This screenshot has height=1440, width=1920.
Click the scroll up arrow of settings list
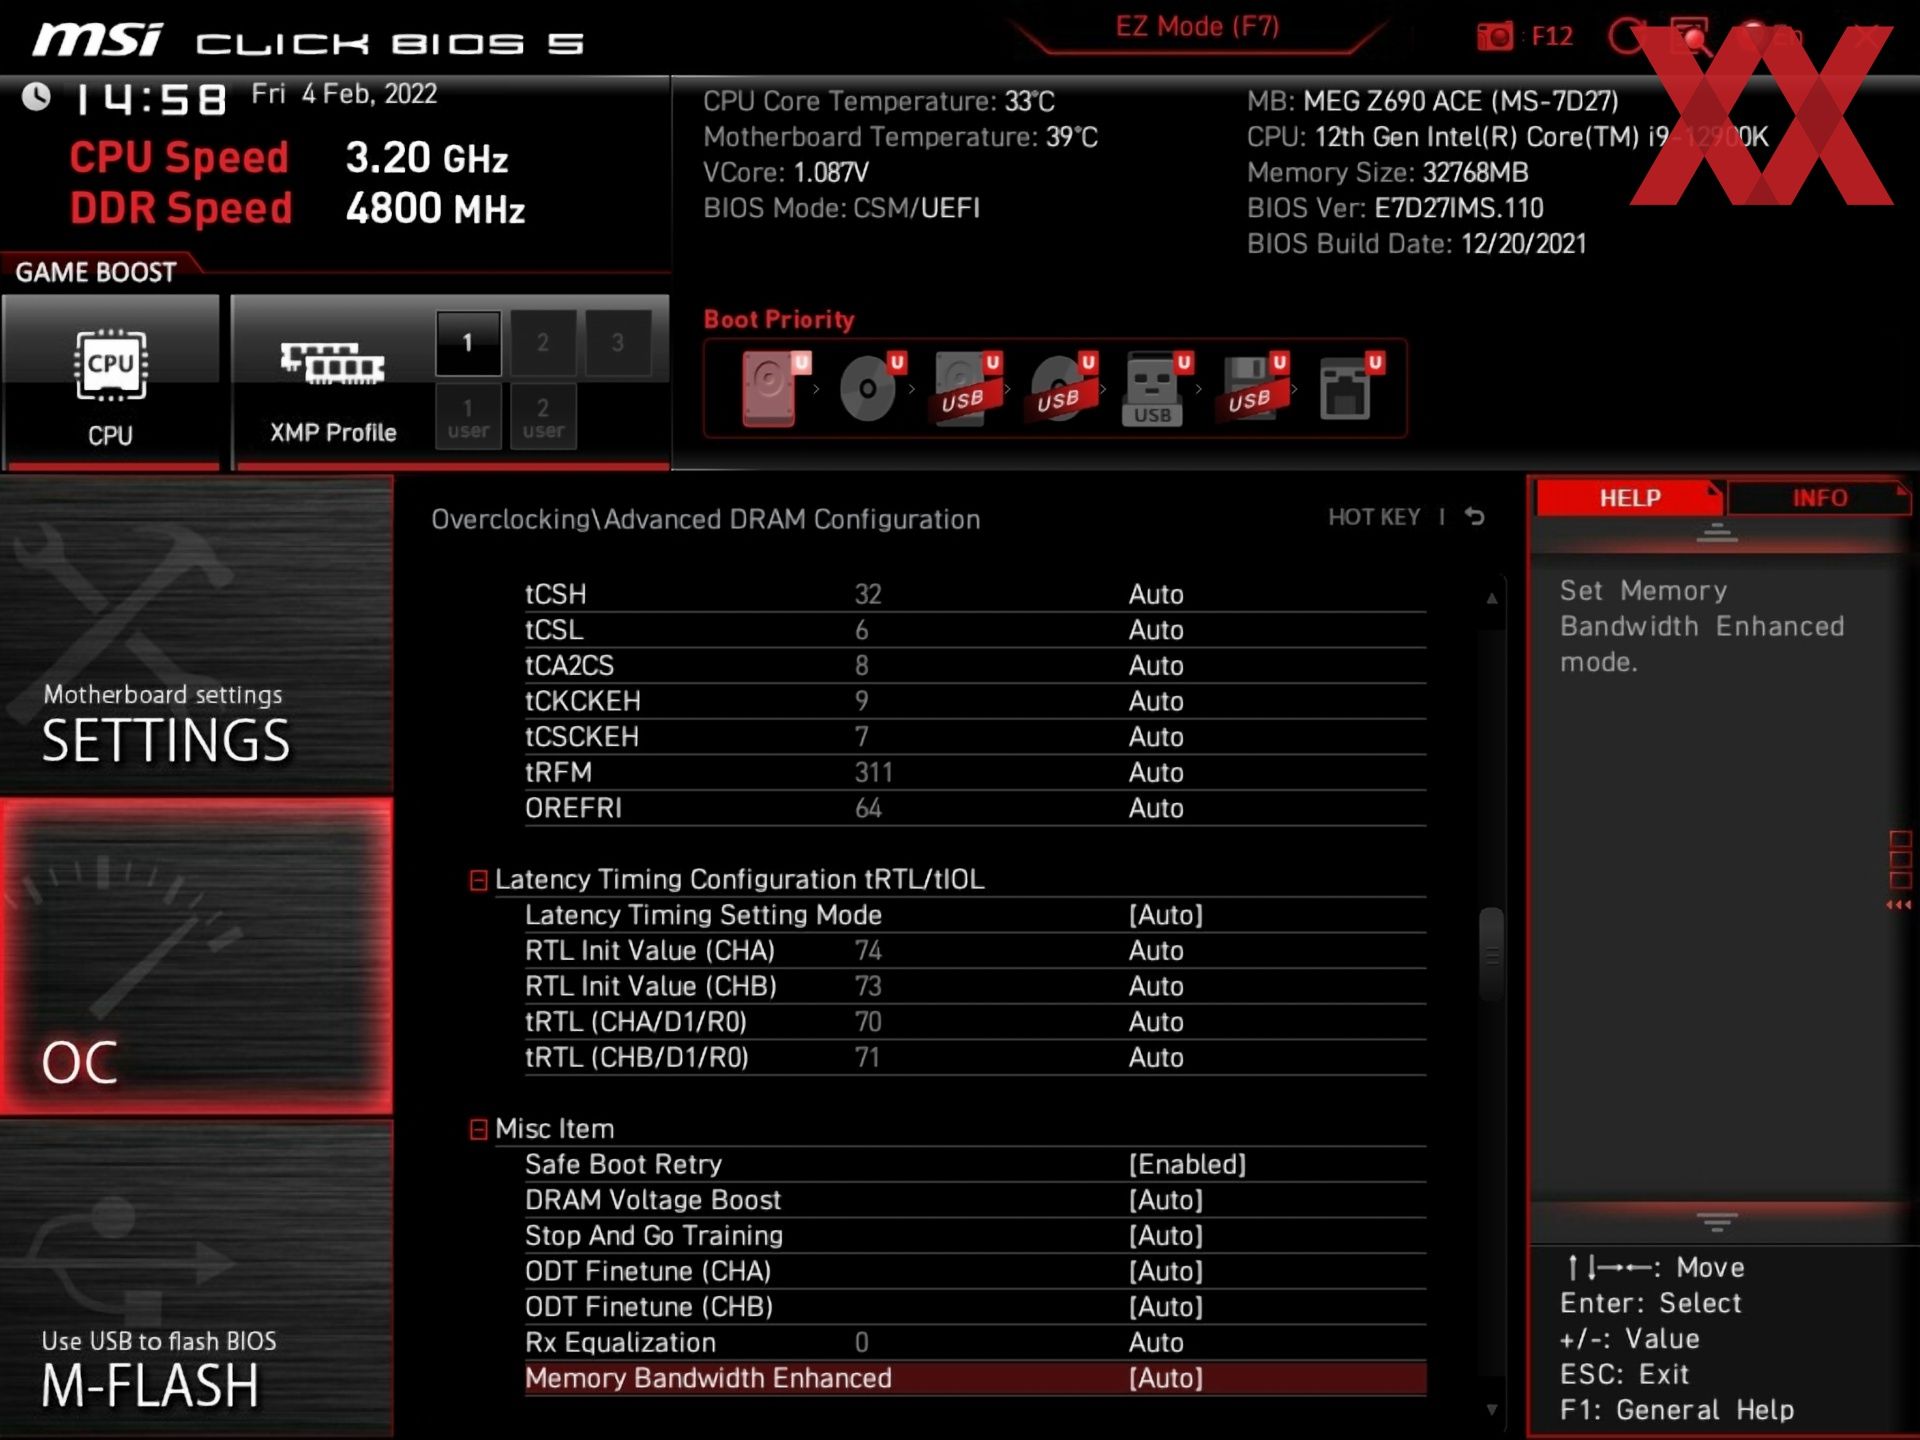[x=1491, y=599]
